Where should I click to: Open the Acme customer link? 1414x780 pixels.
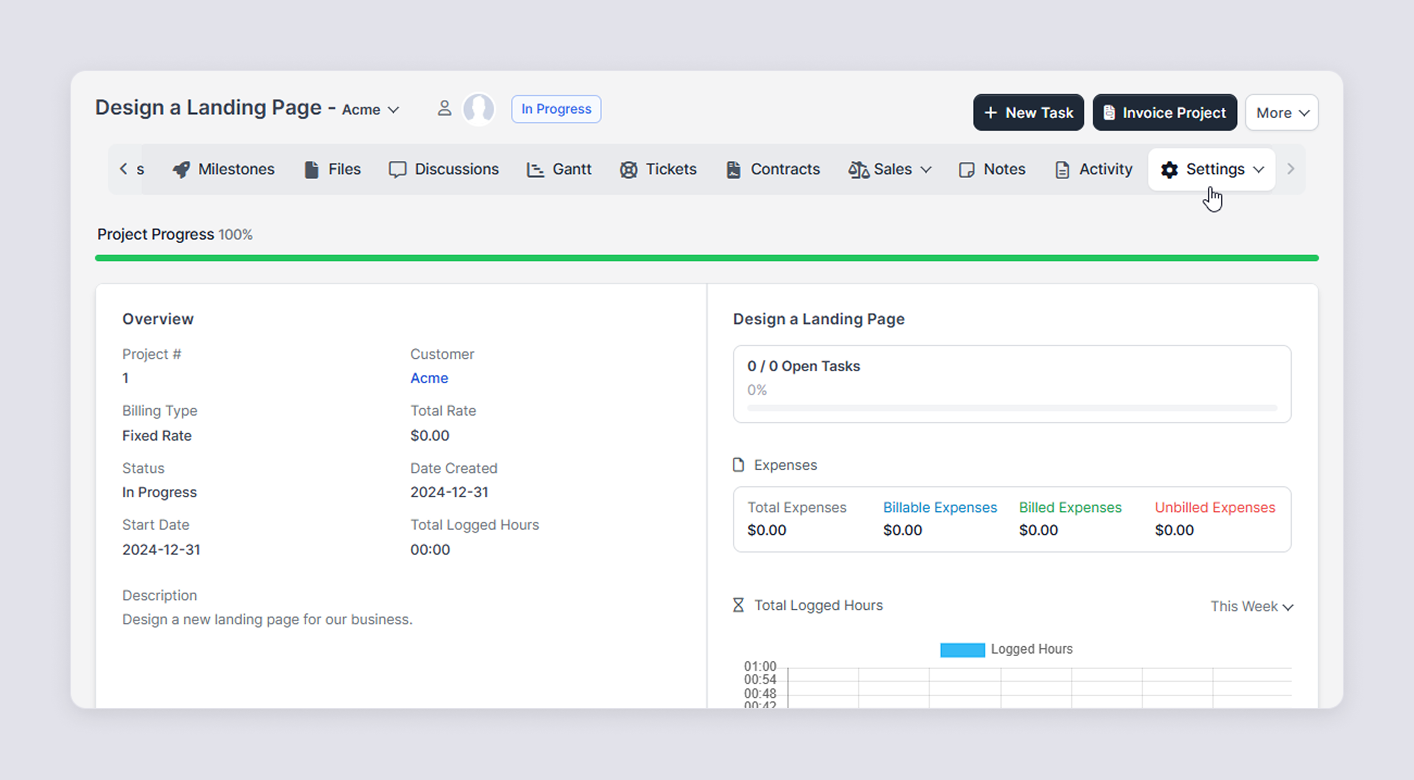coord(429,378)
